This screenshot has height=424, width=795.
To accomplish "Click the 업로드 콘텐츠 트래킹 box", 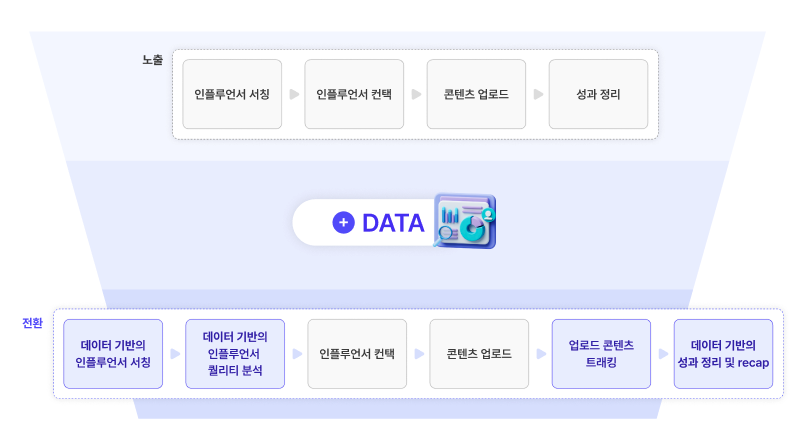I will pos(601,354).
